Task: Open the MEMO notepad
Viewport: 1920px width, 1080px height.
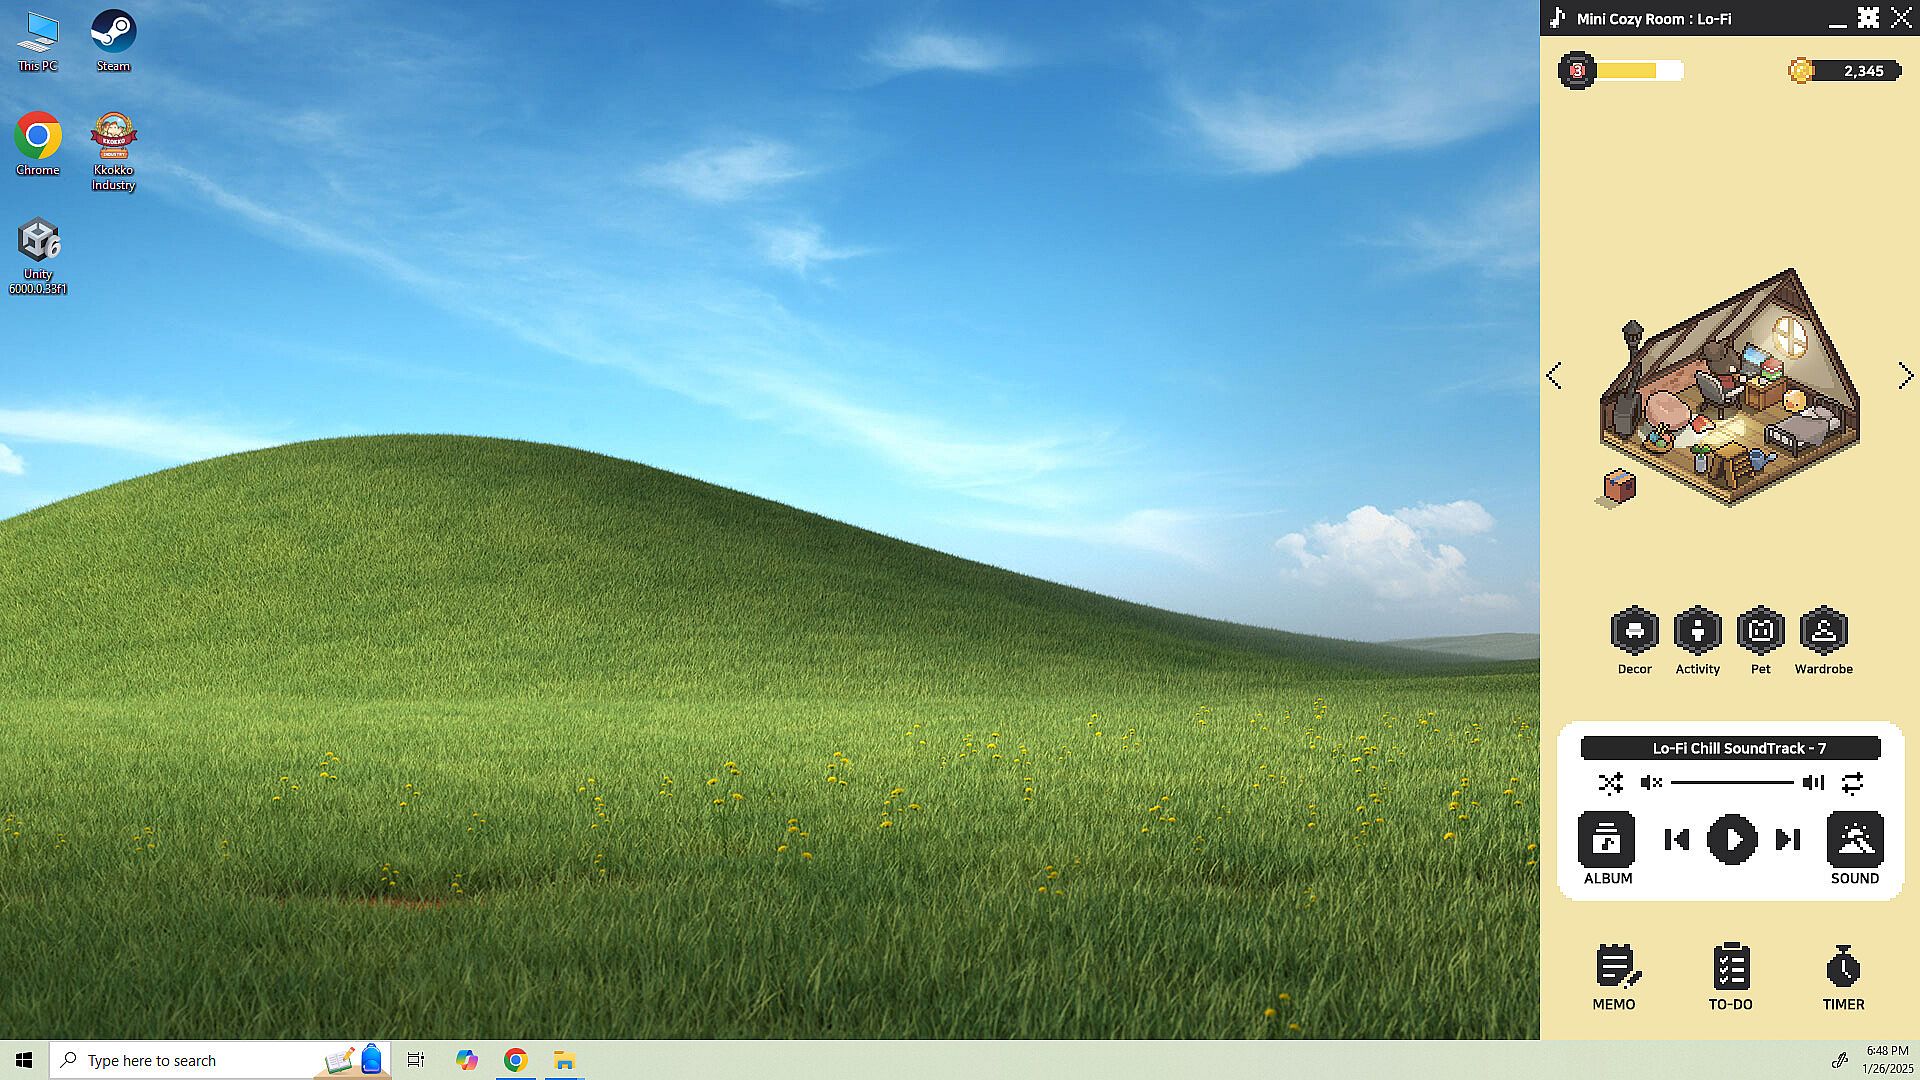Action: click(x=1614, y=968)
